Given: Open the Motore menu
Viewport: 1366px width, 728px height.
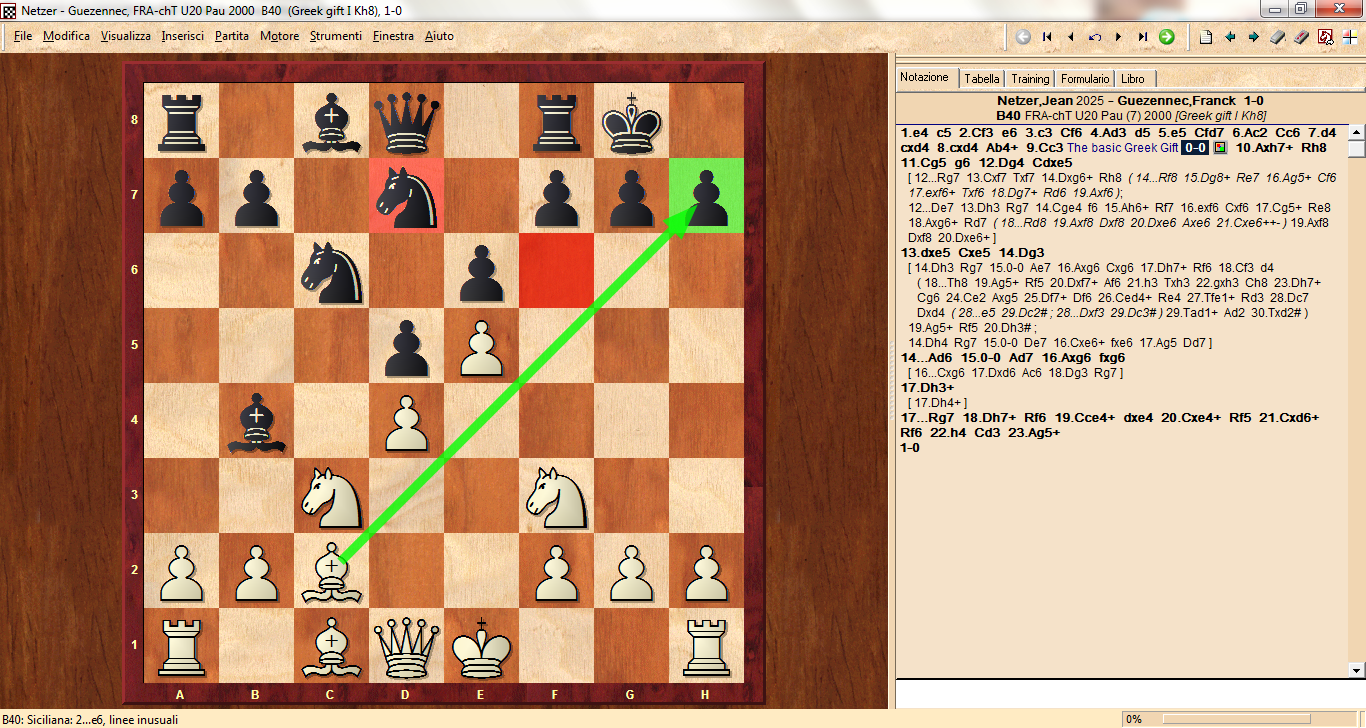Looking at the screenshot, I should pyautogui.click(x=279, y=36).
